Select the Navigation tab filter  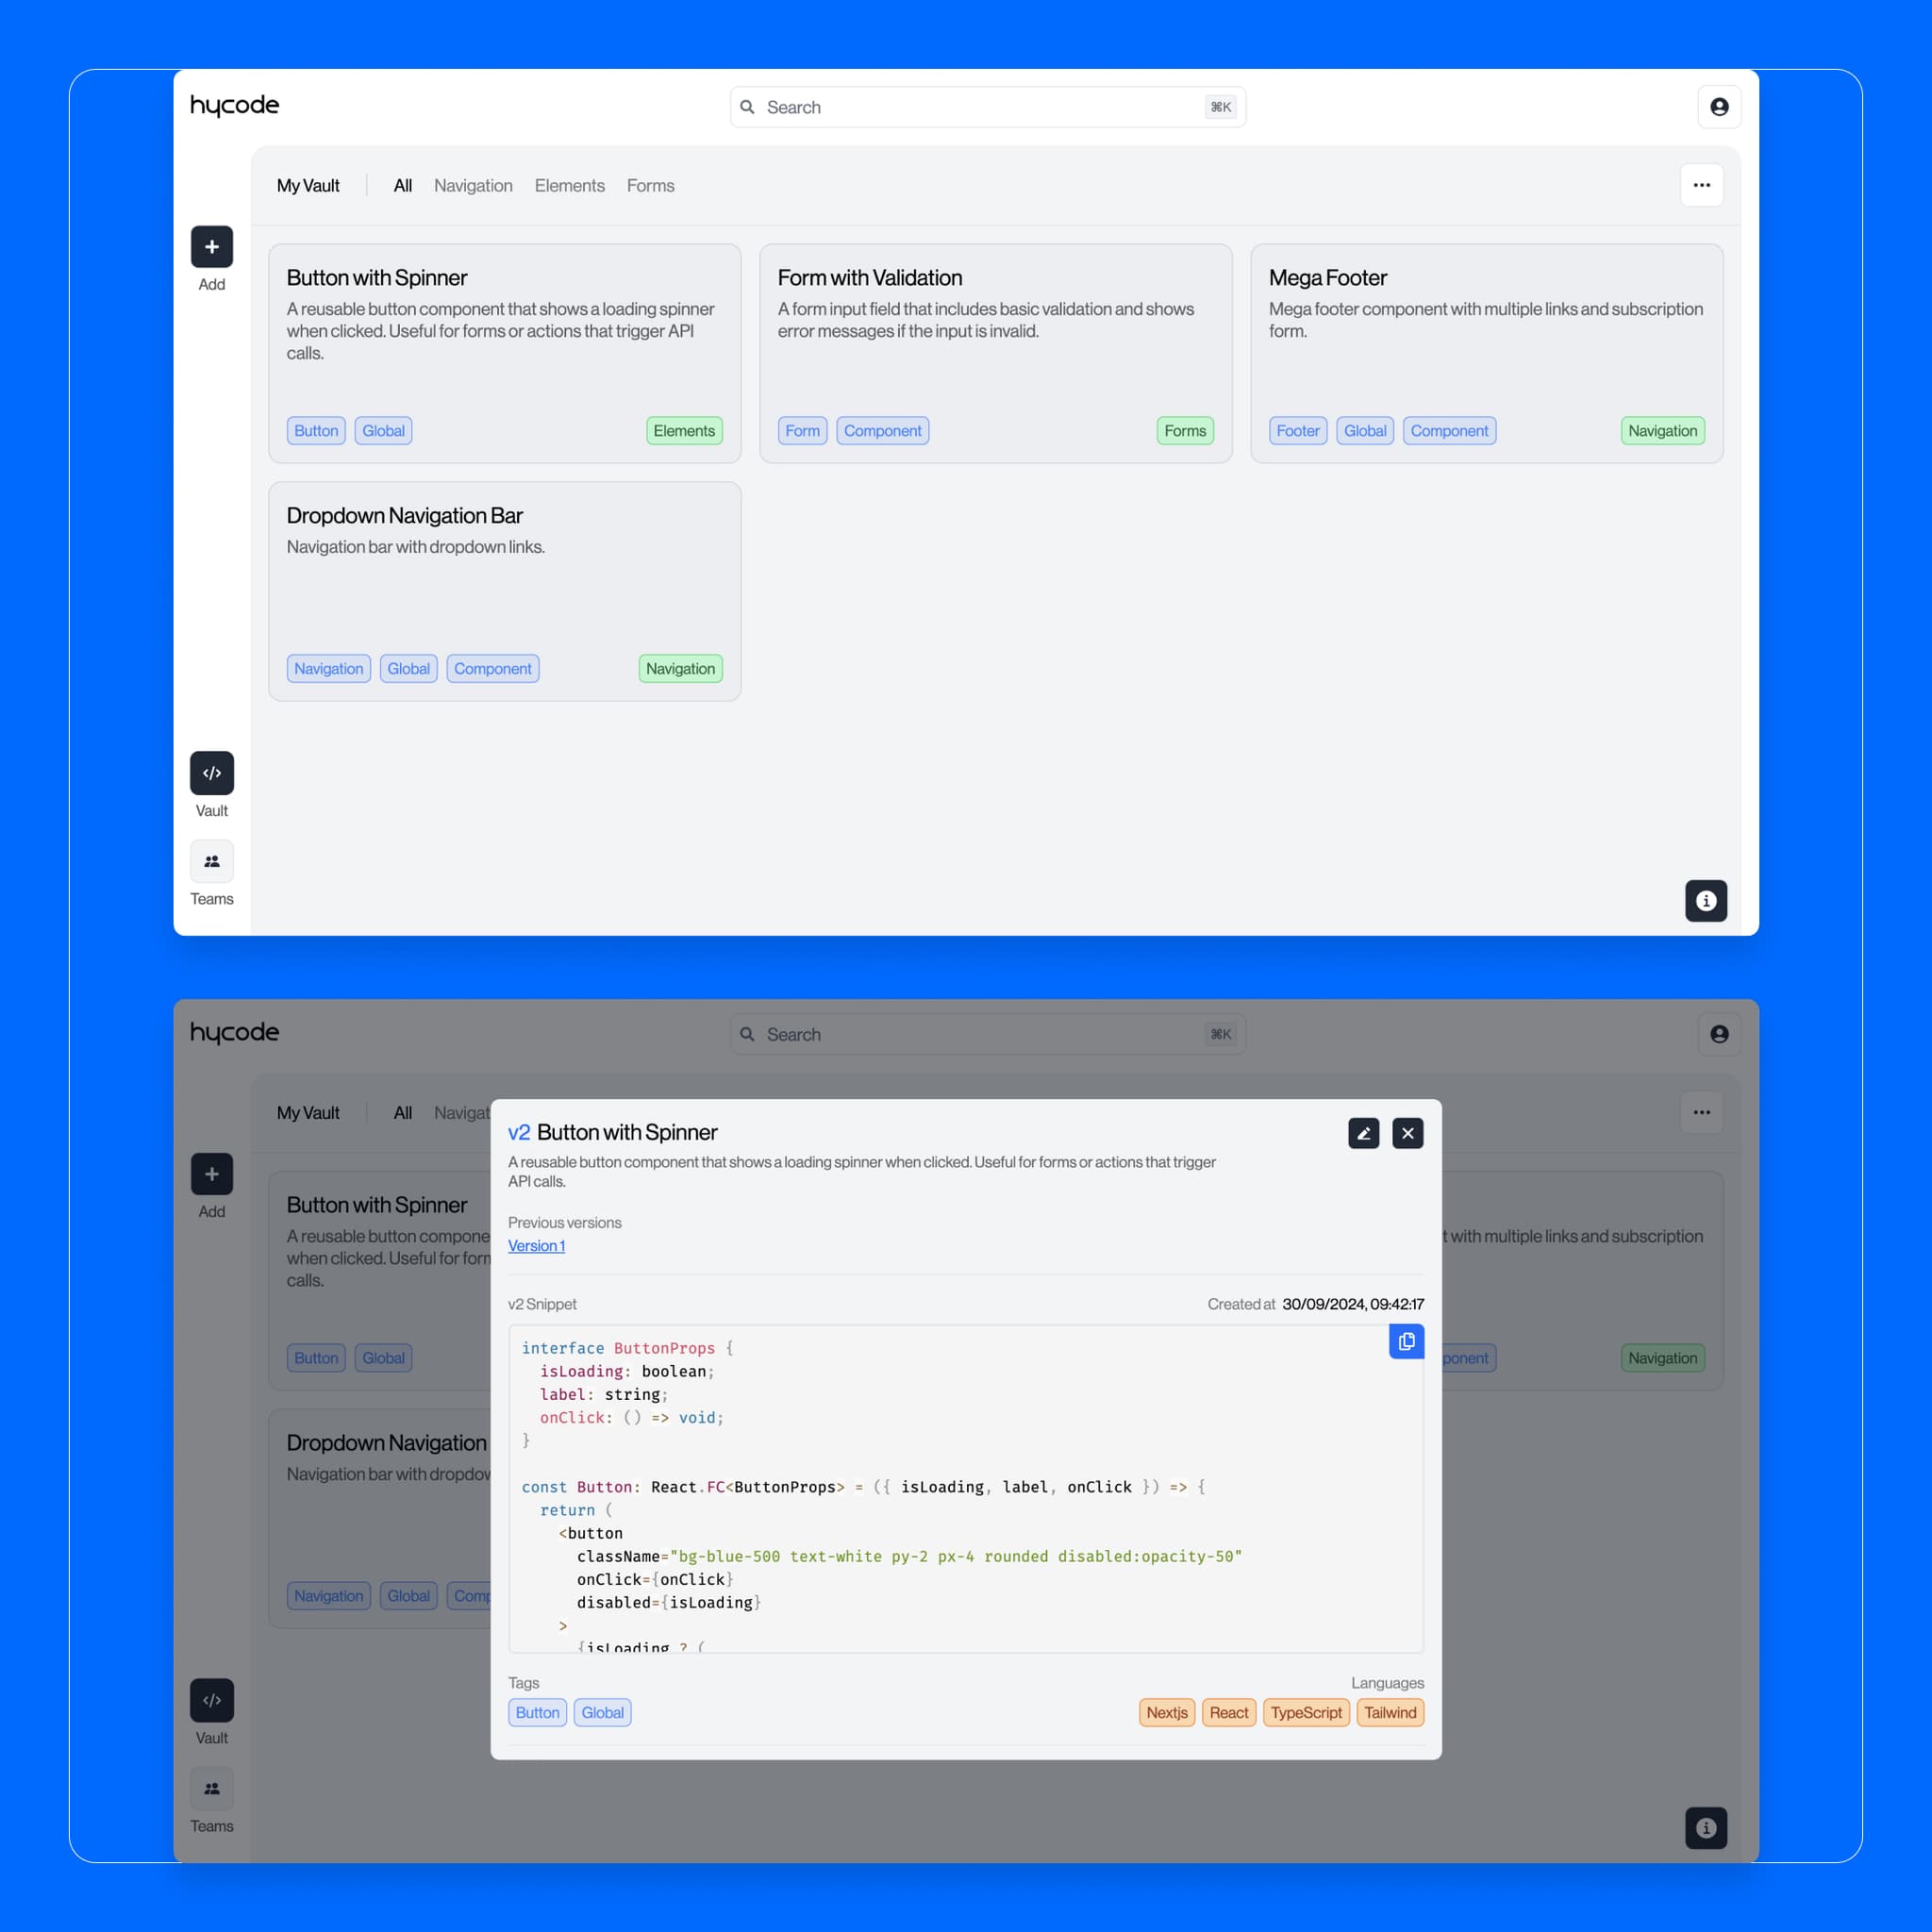pyautogui.click(x=473, y=184)
